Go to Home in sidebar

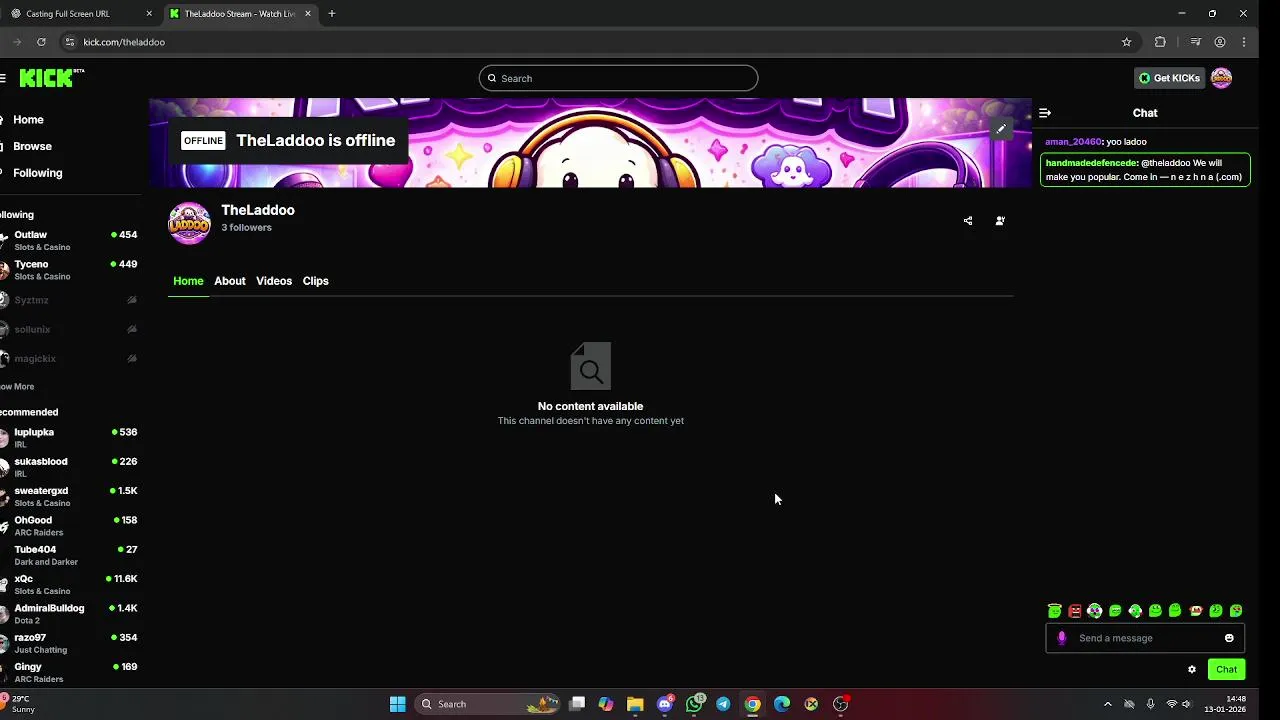28,120
